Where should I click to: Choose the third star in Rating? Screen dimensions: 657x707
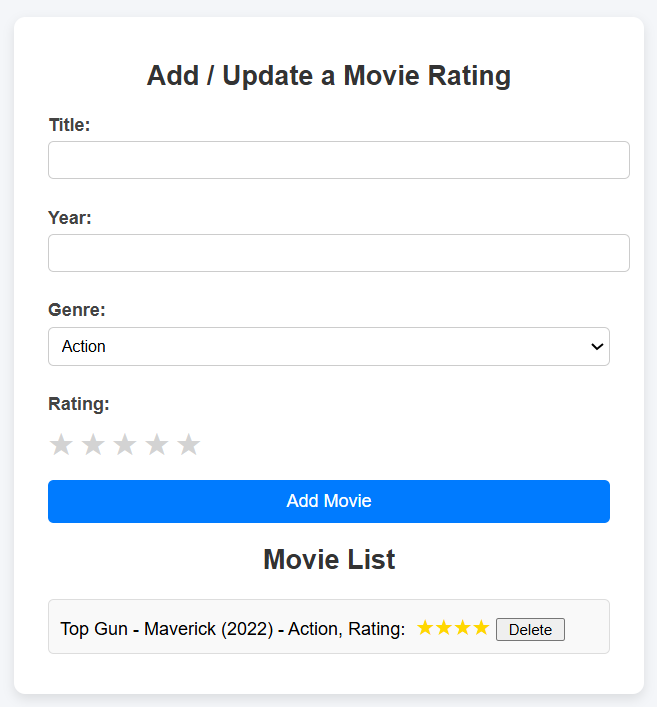125,445
